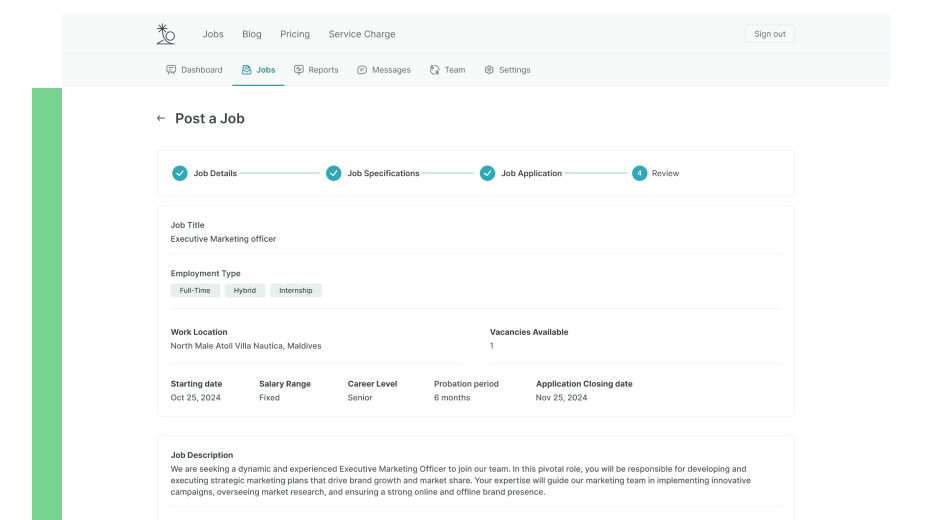Click the Job Details step checkmark
The width and height of the screenshot is (952, 520).
pos(180,173)
